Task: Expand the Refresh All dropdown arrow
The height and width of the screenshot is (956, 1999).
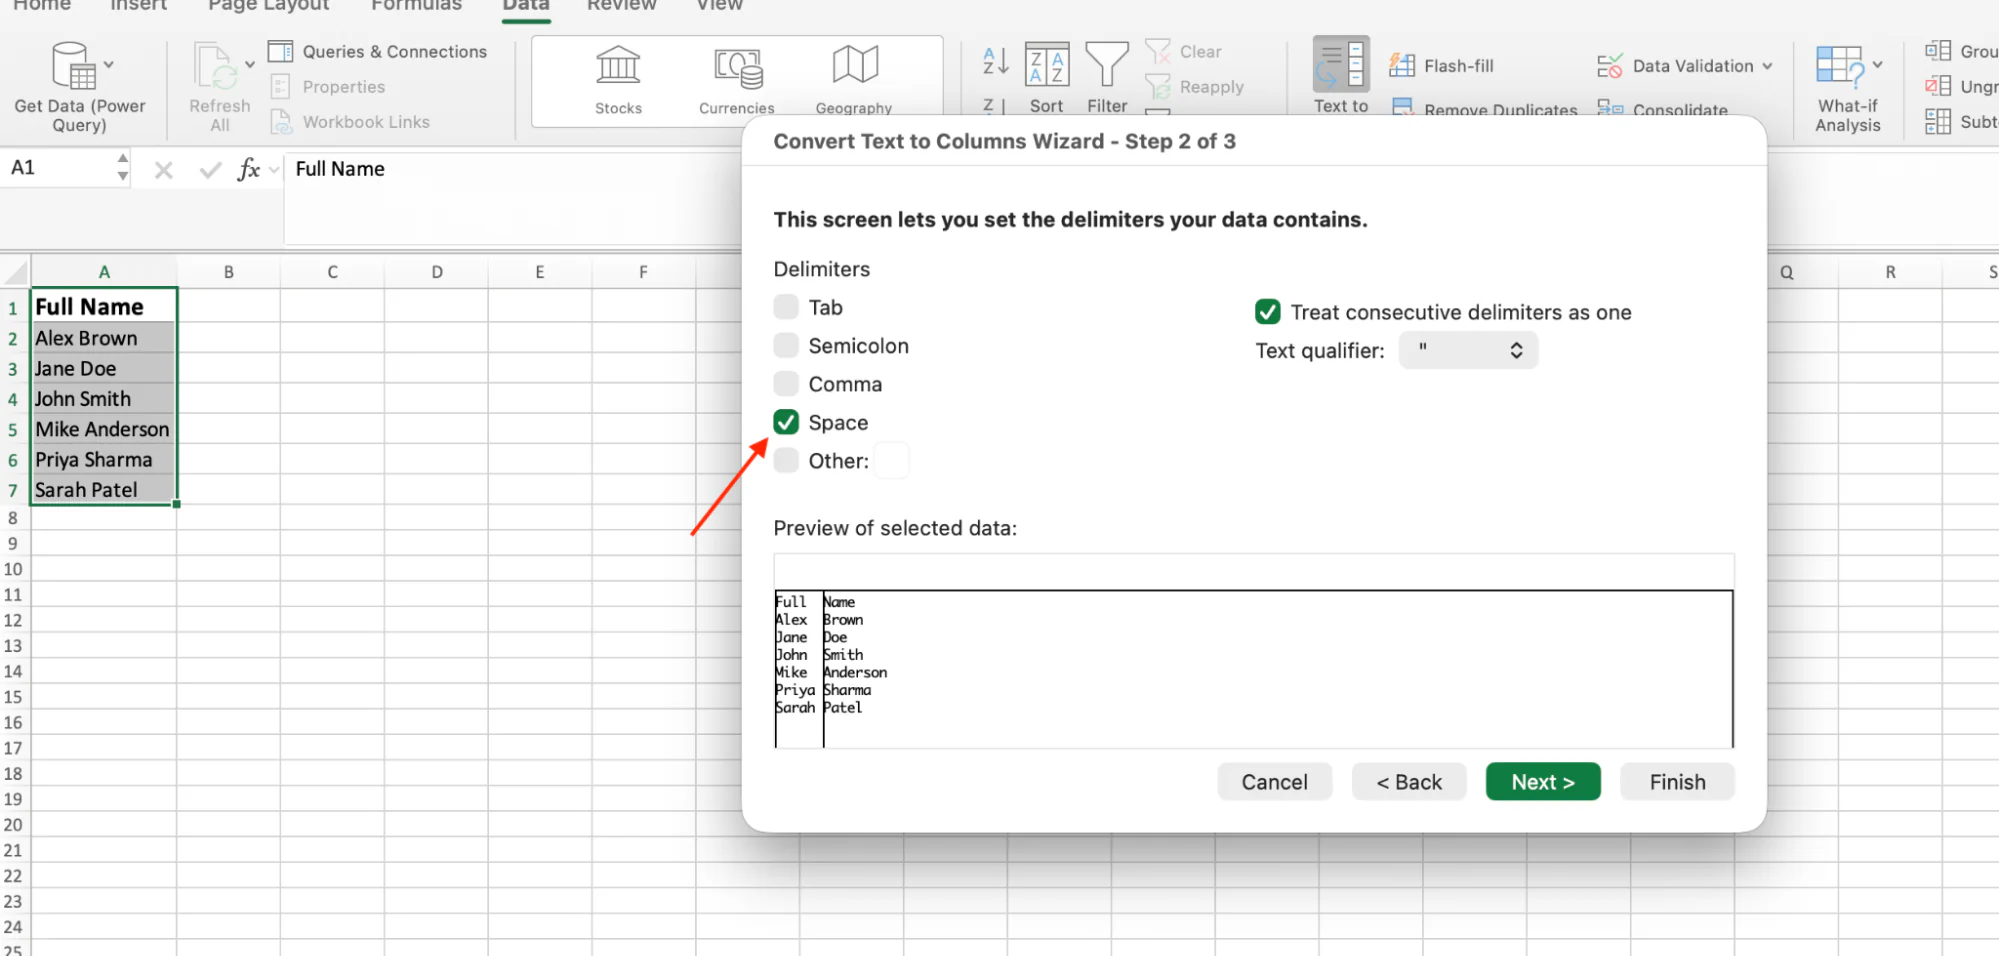Action: coord(250,65)
